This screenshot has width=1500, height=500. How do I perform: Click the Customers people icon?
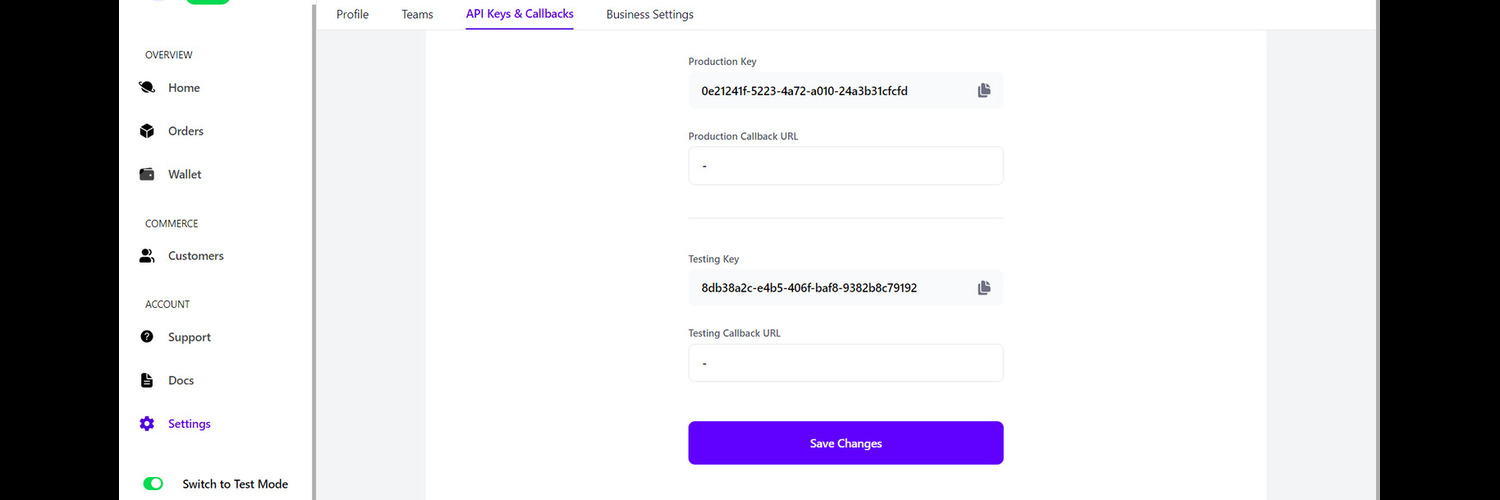(147, 256)
